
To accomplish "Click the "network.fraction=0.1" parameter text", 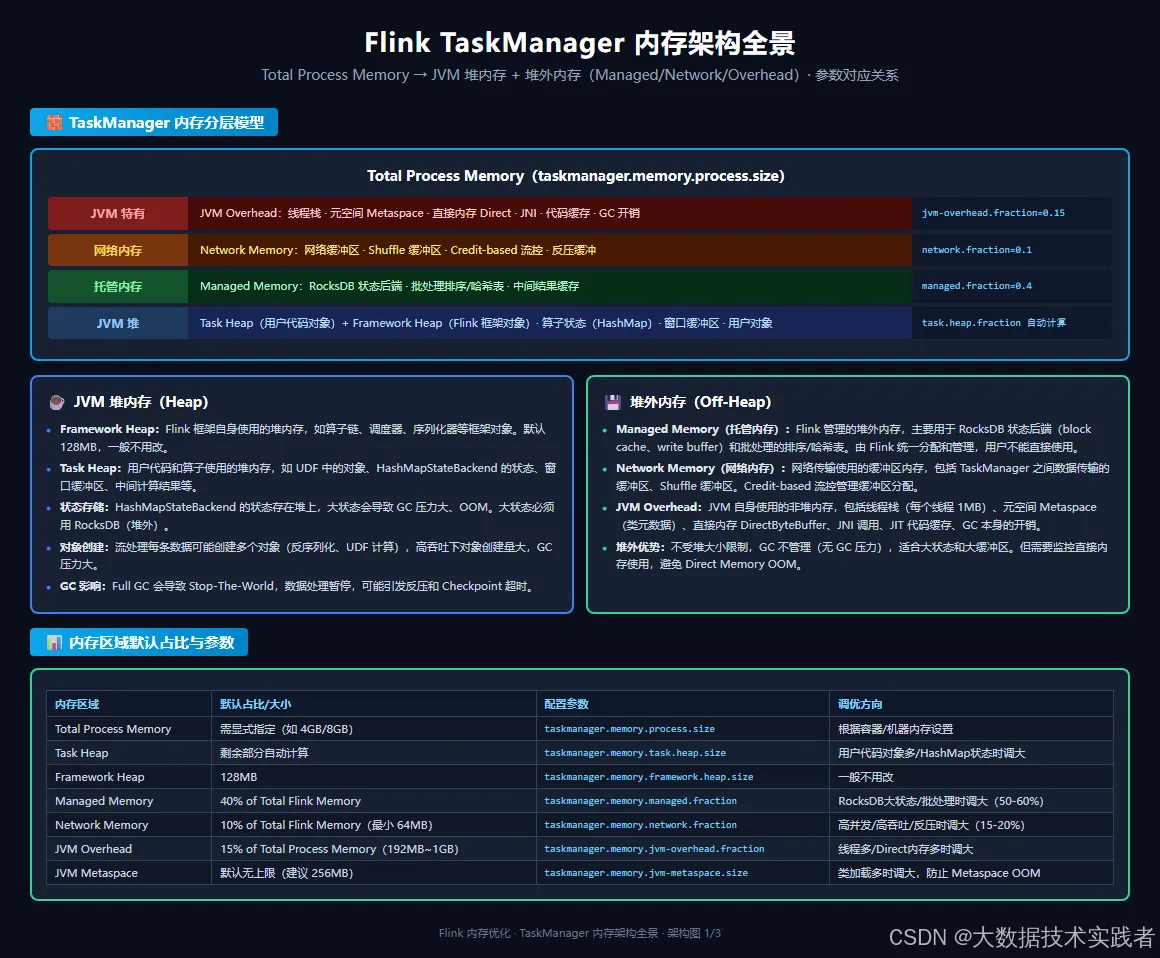I will 977,250.
